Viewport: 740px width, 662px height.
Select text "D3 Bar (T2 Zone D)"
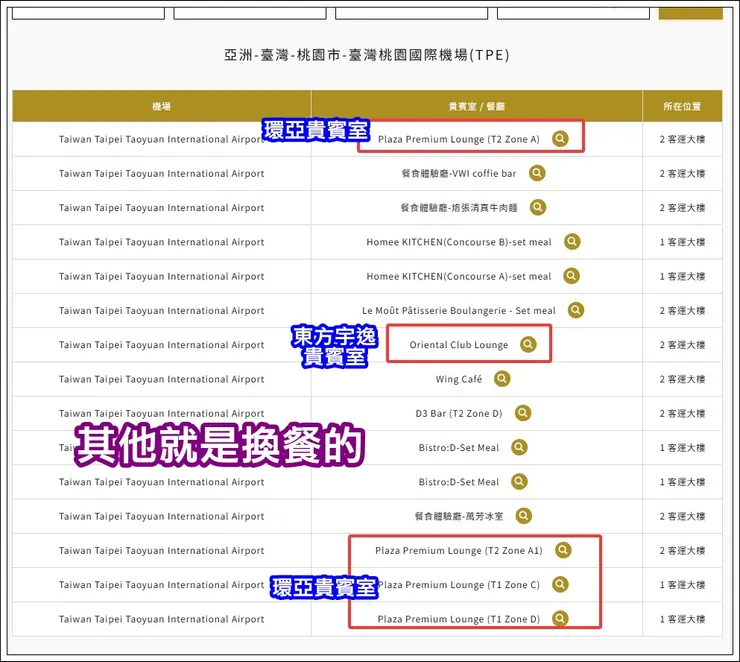pyautogui.click(x=459, y=413)
